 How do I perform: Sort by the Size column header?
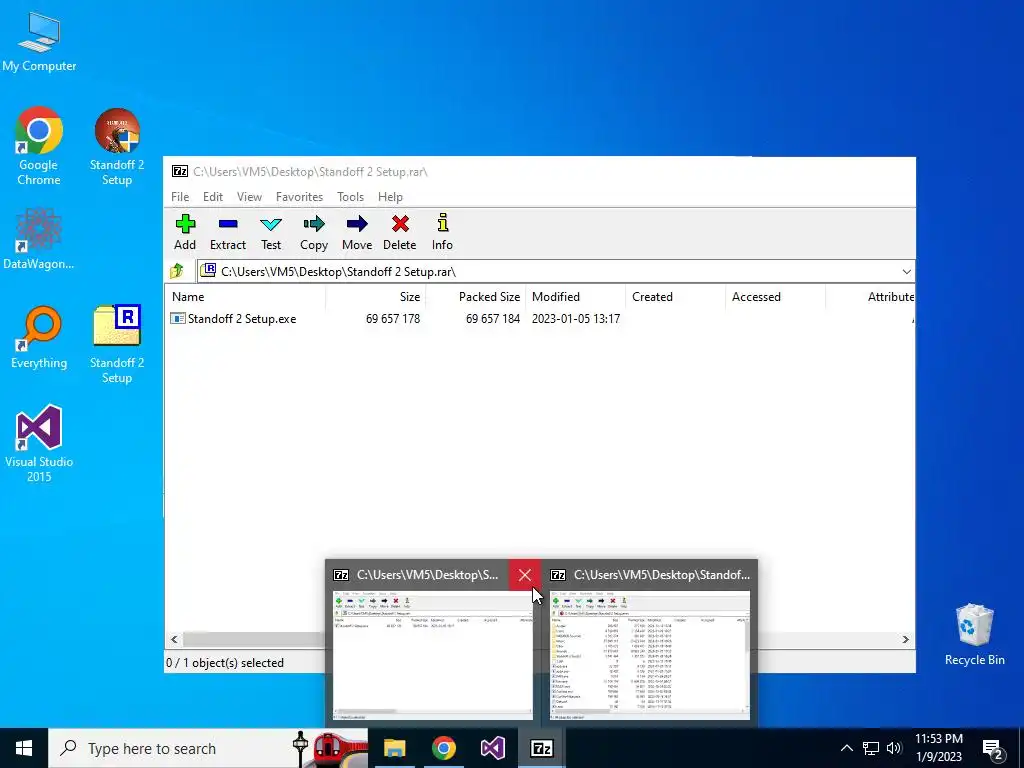tap(376, 296)
